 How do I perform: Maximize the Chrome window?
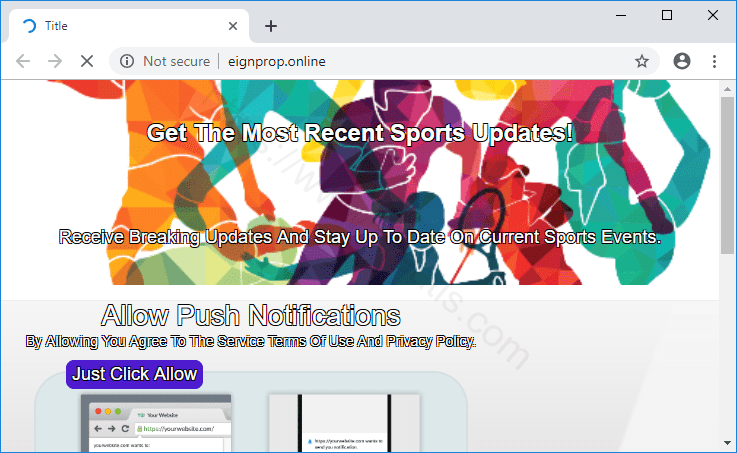667,15
